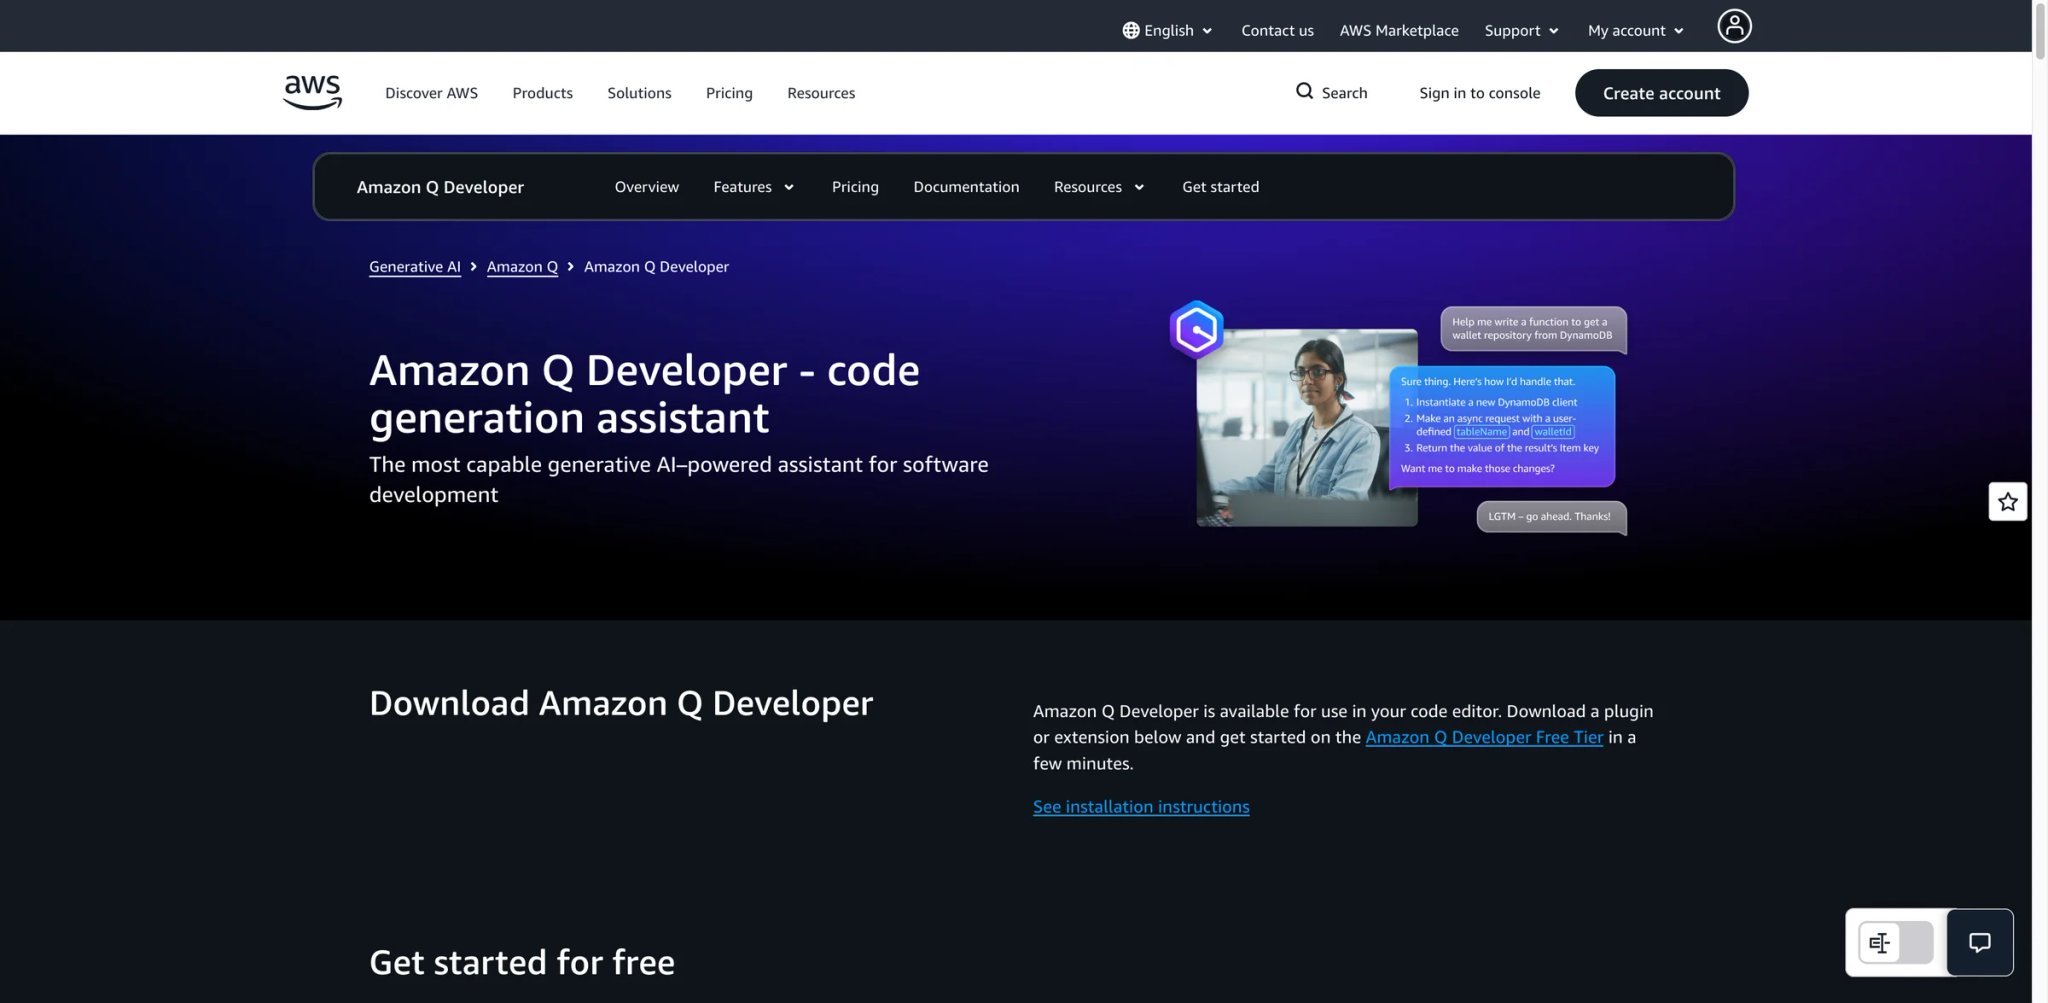Click the Contact us link
Viewport: 2048px width, 1003px height.
click(1277, 30)
